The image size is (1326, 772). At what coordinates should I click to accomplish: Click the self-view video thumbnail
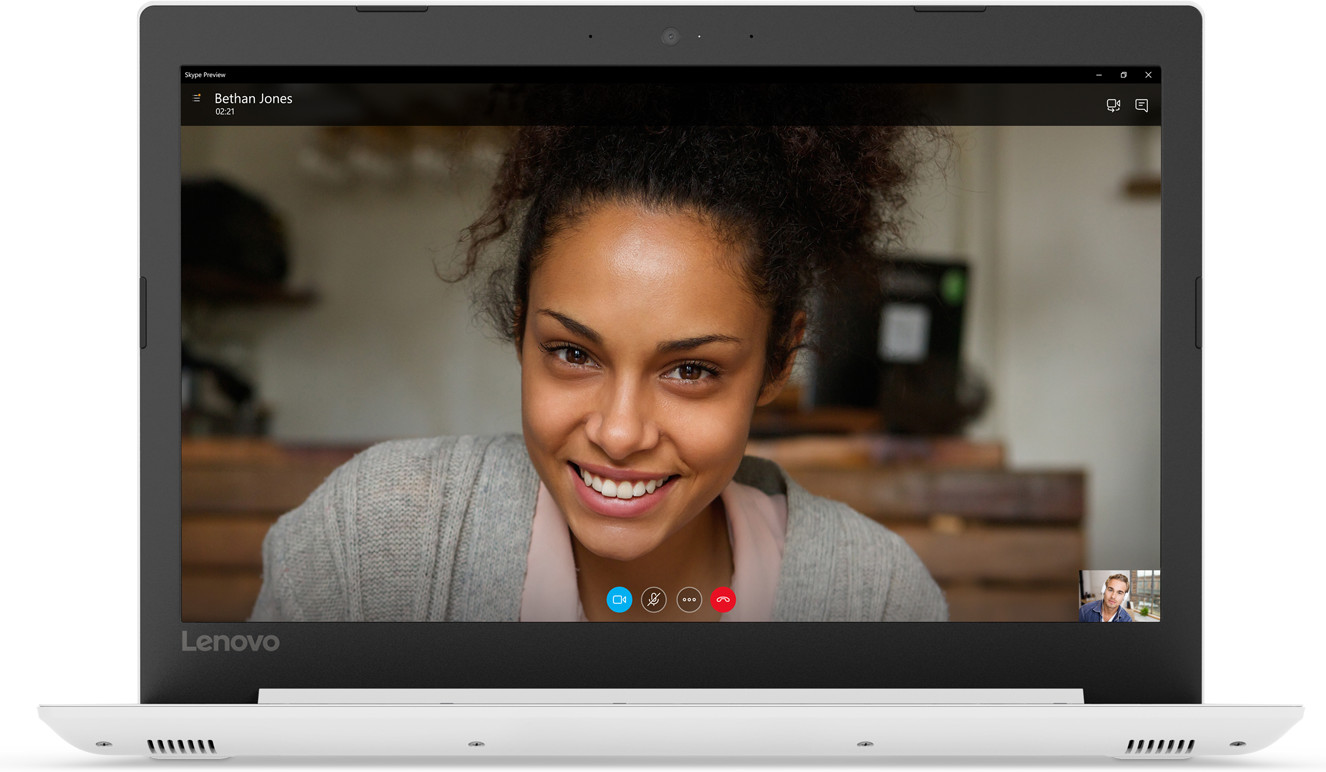pos(1119,596)
